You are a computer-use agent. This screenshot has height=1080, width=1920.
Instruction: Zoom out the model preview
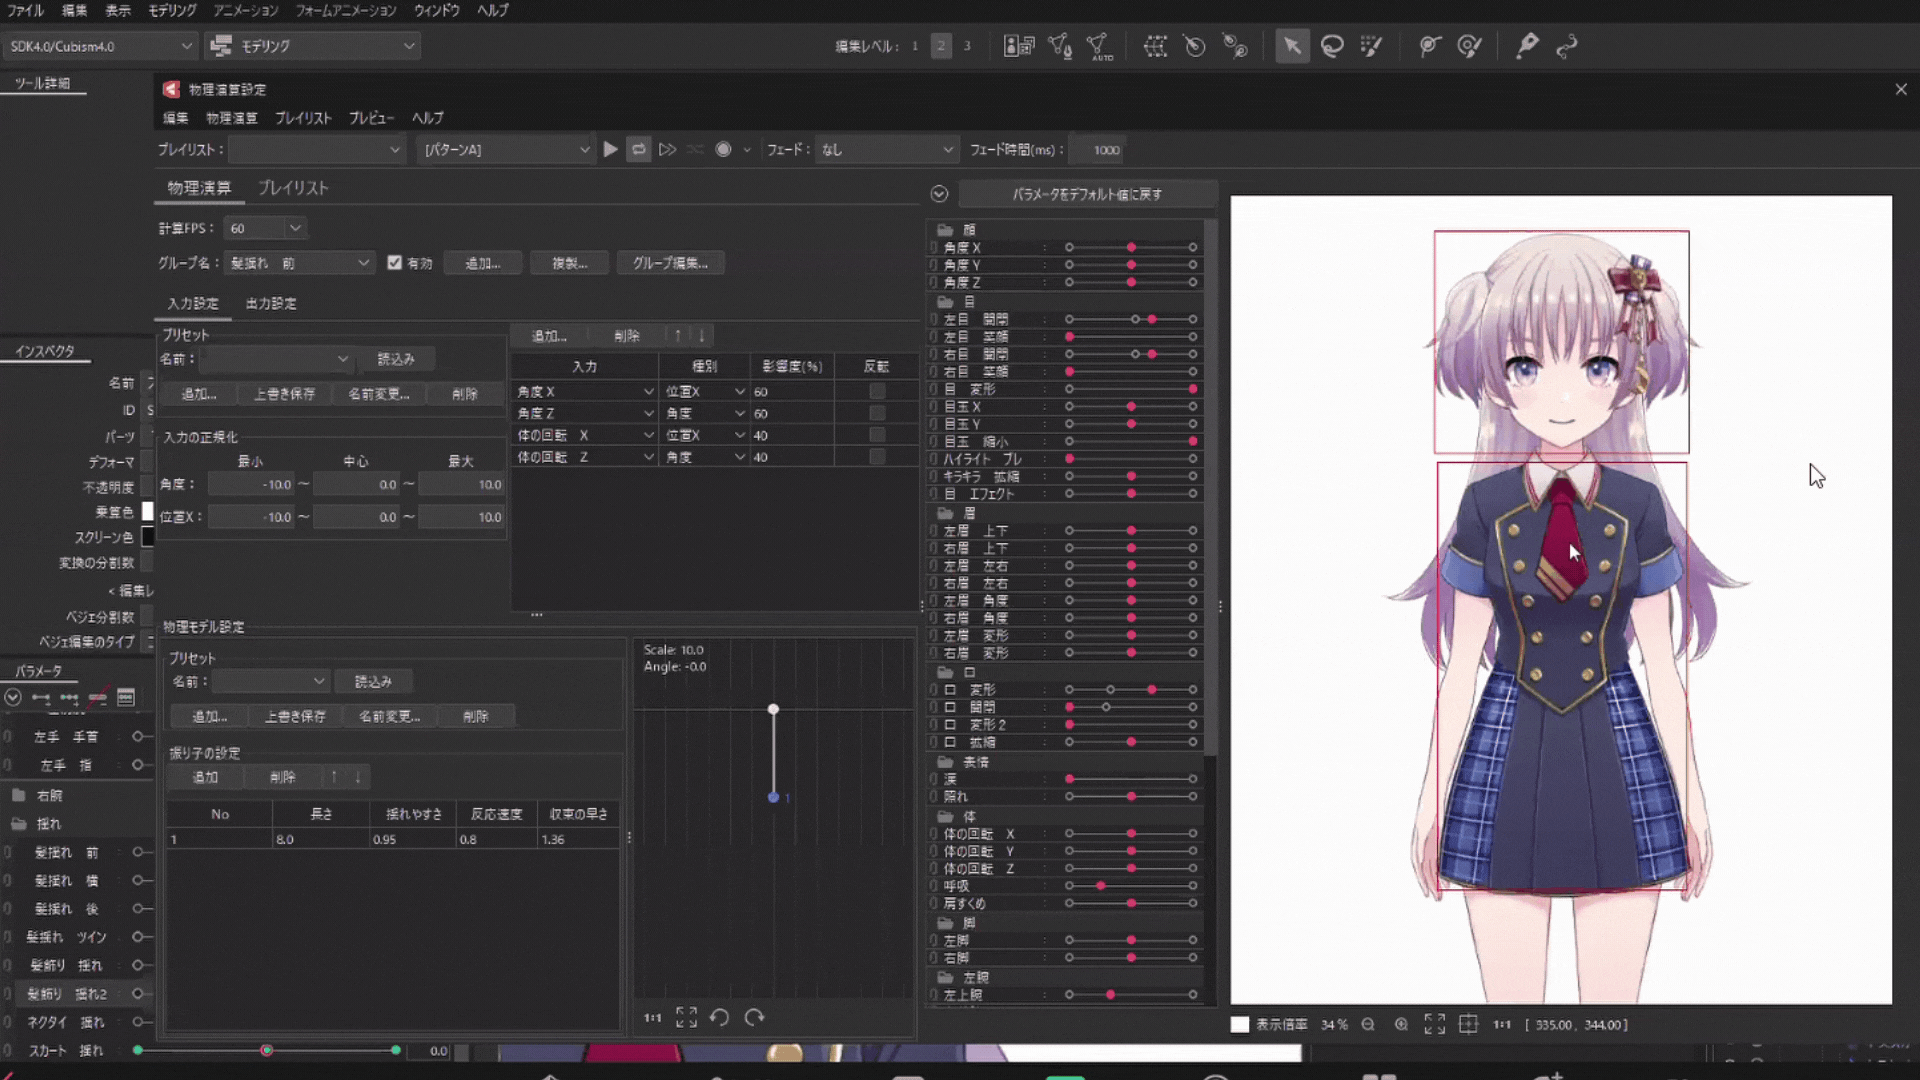[1368, 1025]
